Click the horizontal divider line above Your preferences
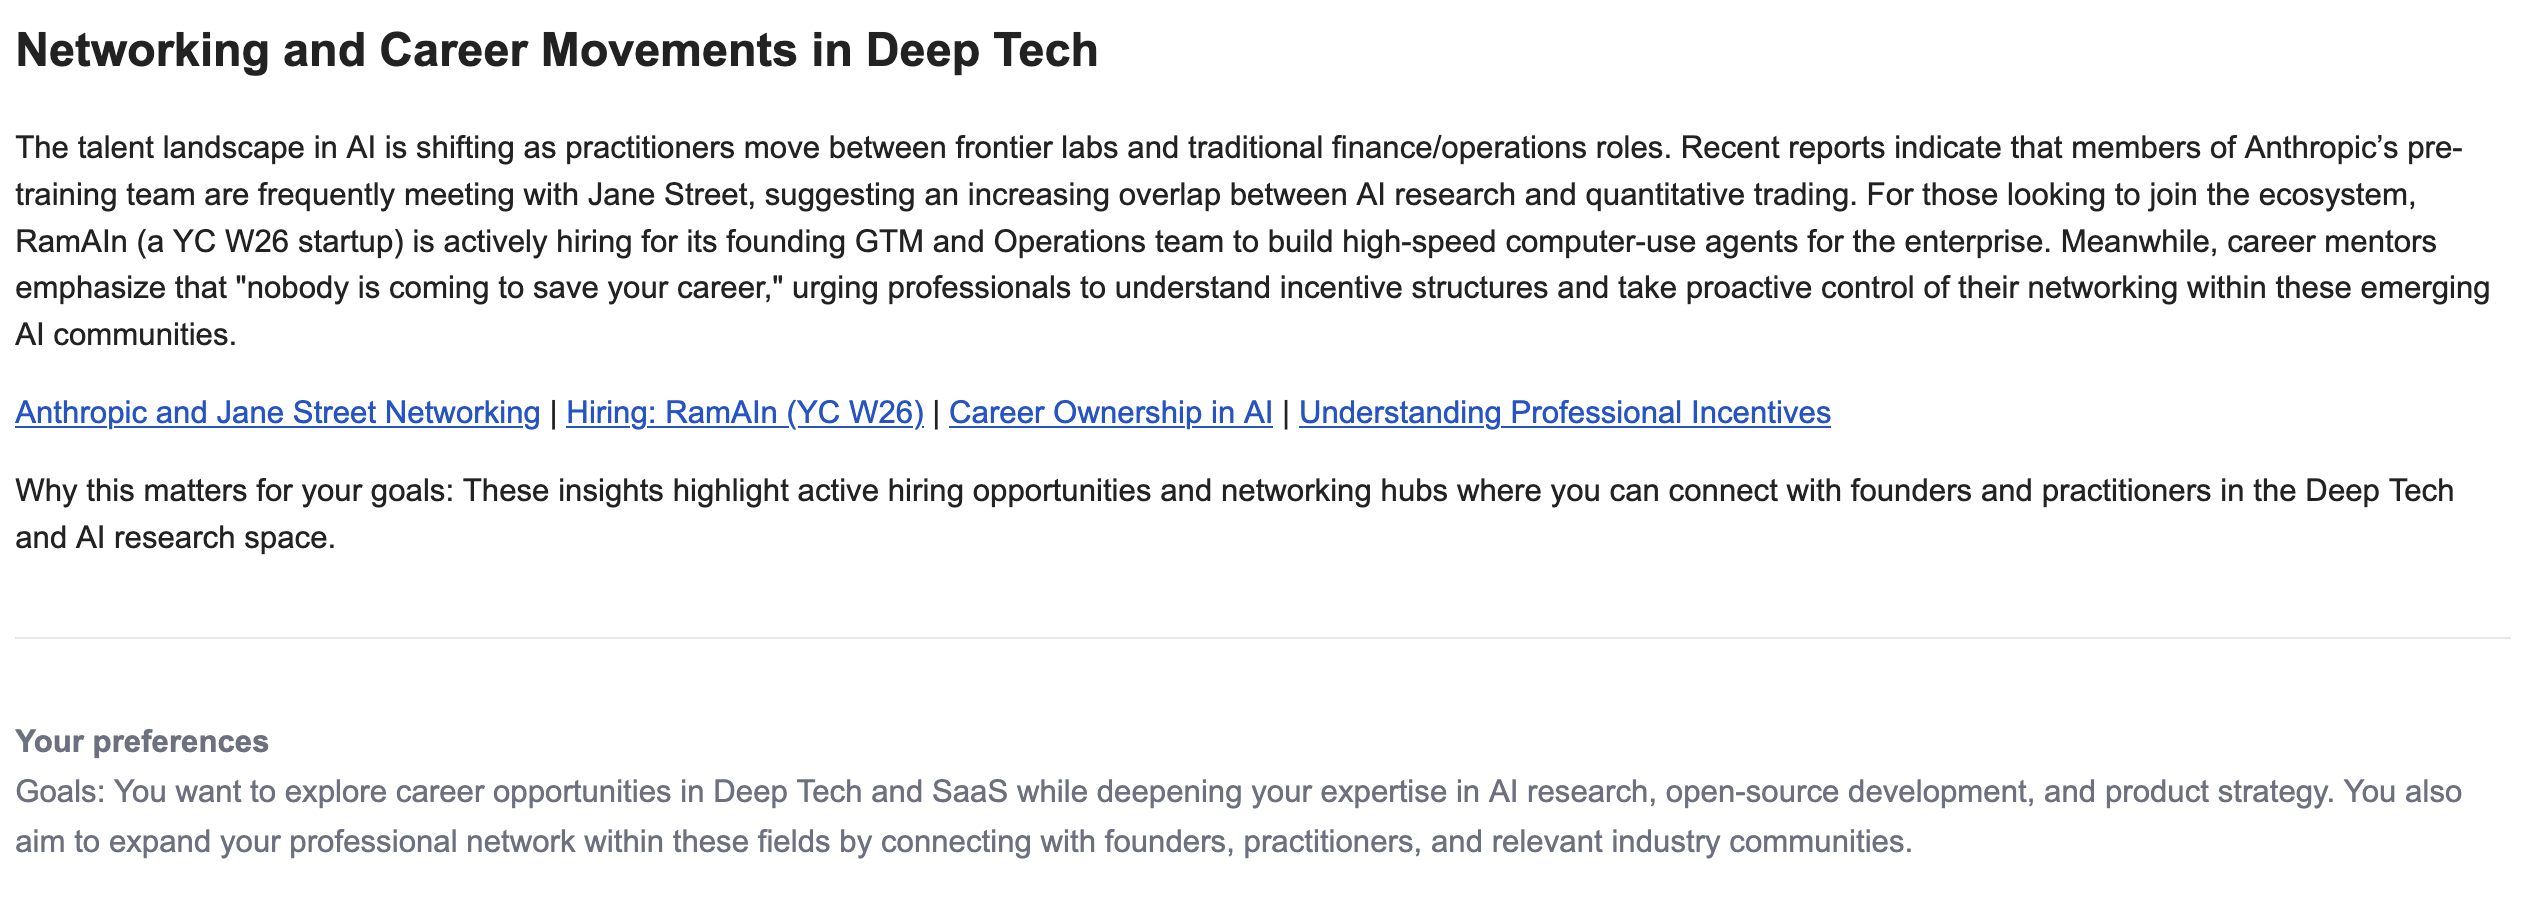2530x908 pixels. pos(1263,637)
